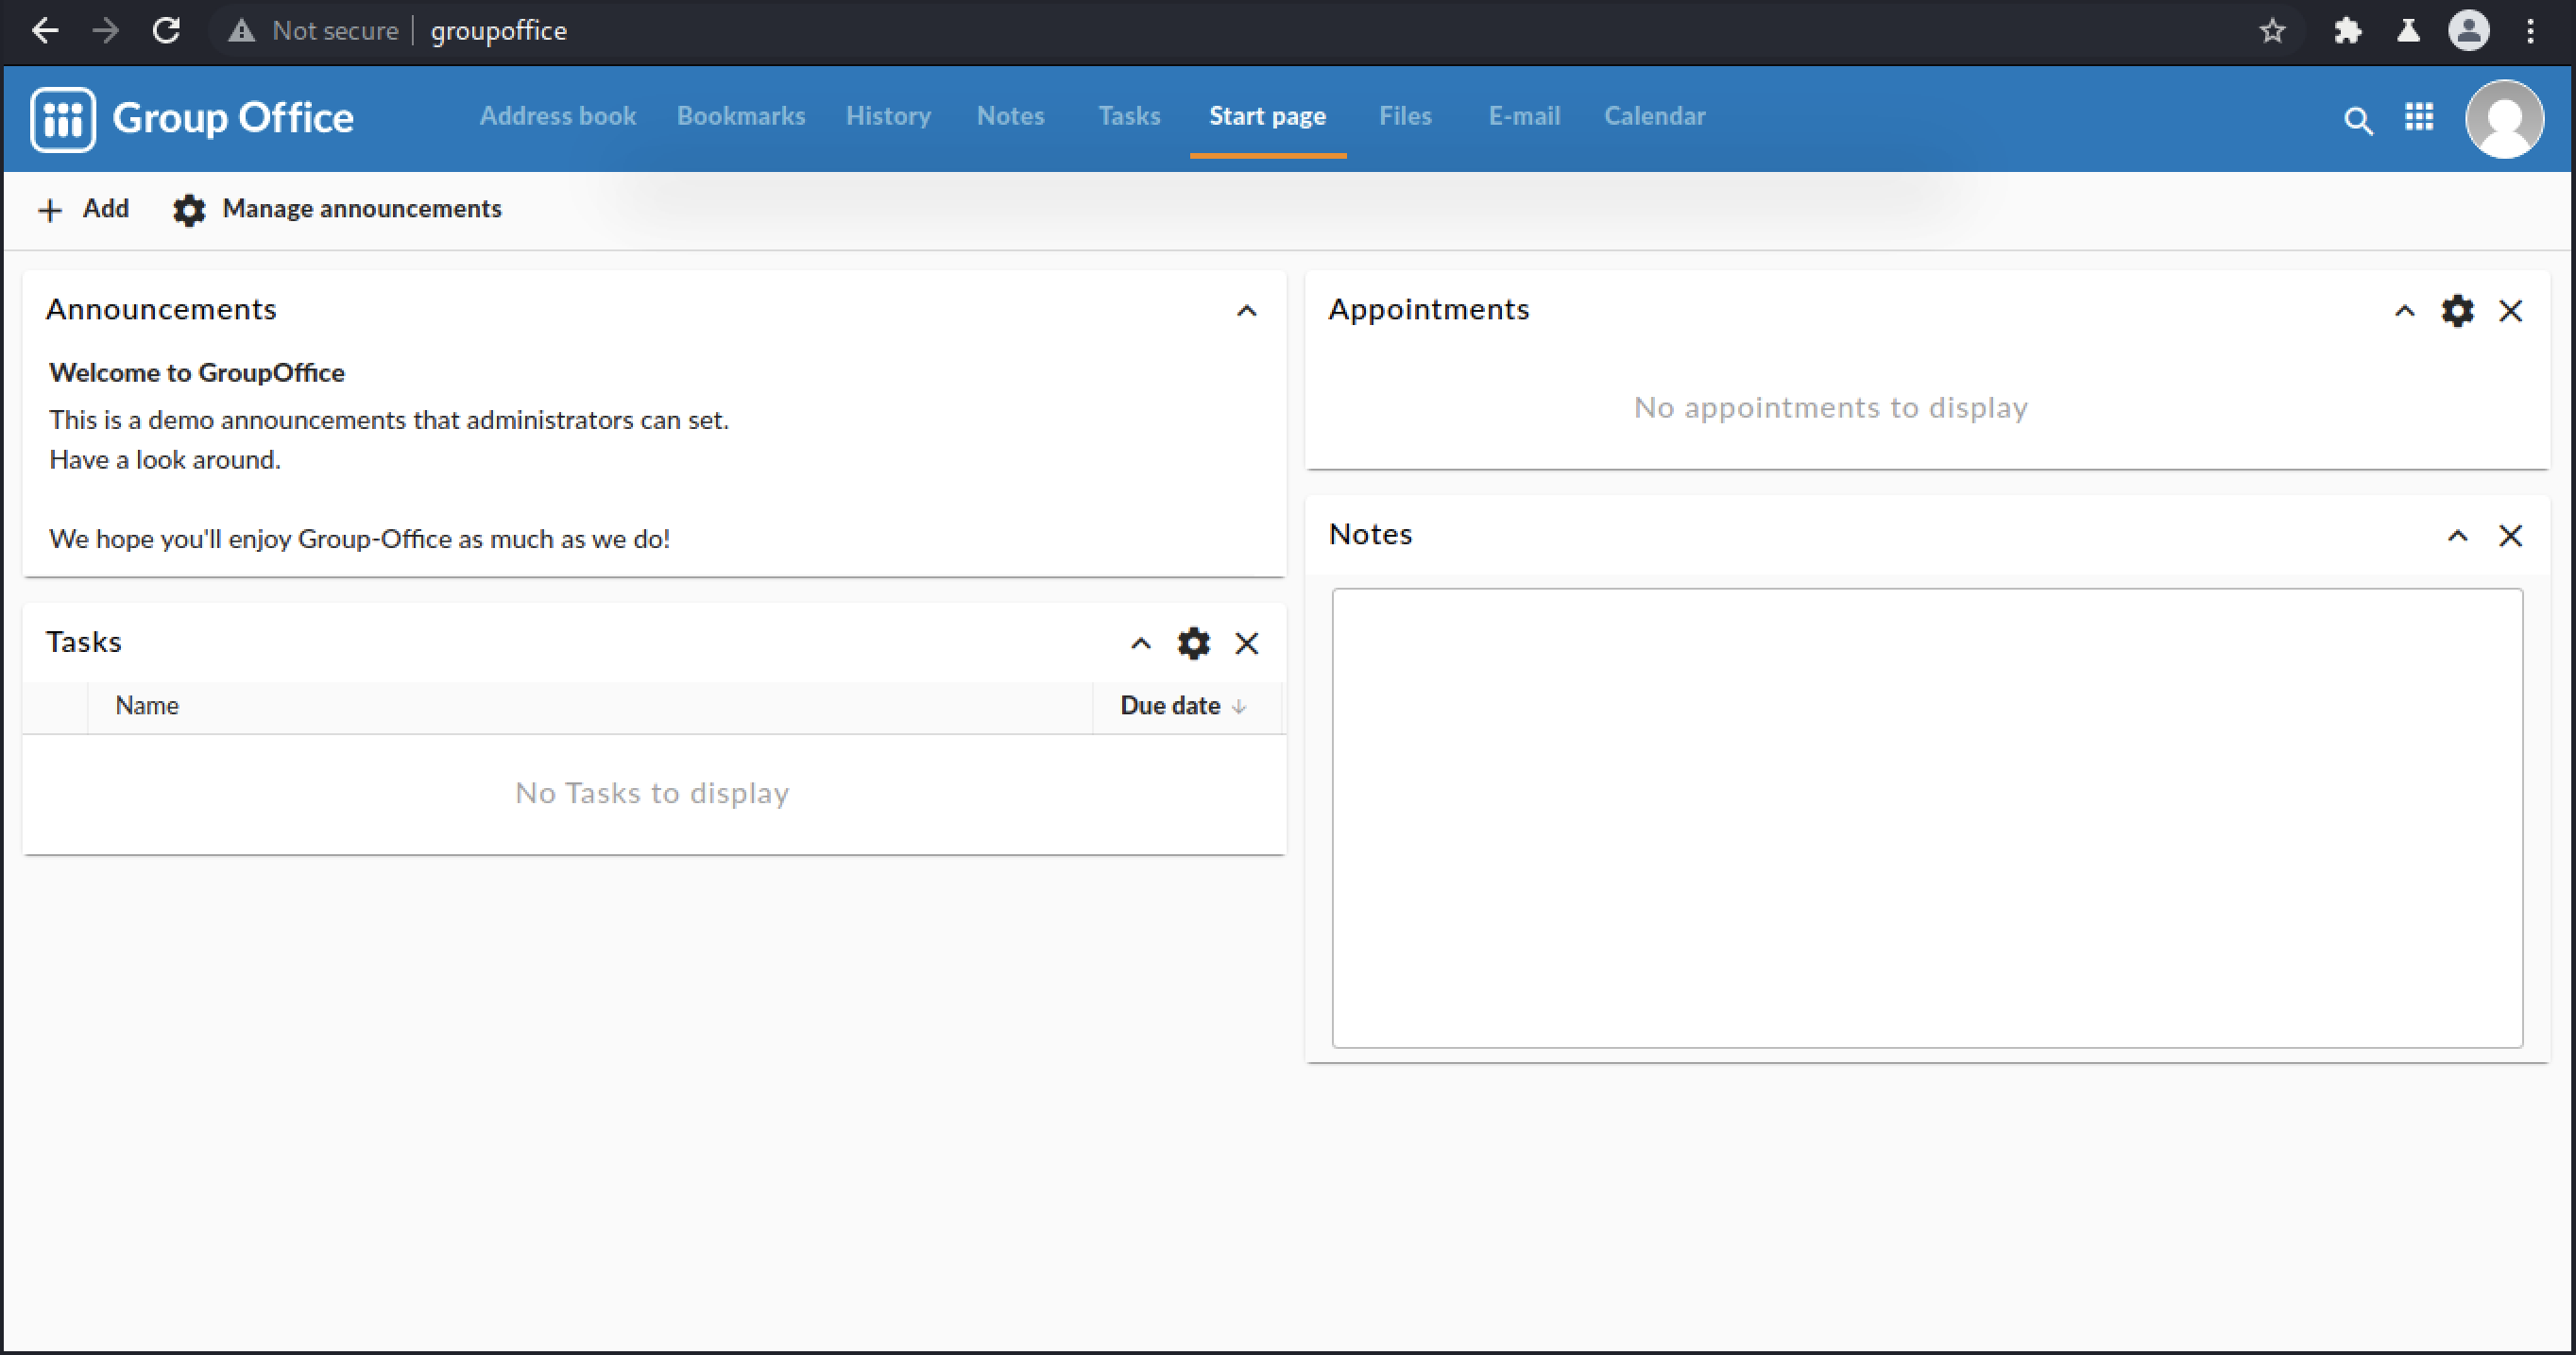Click the flask icon in browser toolbar
2576x1355 pixels.
click(2408, 31)
